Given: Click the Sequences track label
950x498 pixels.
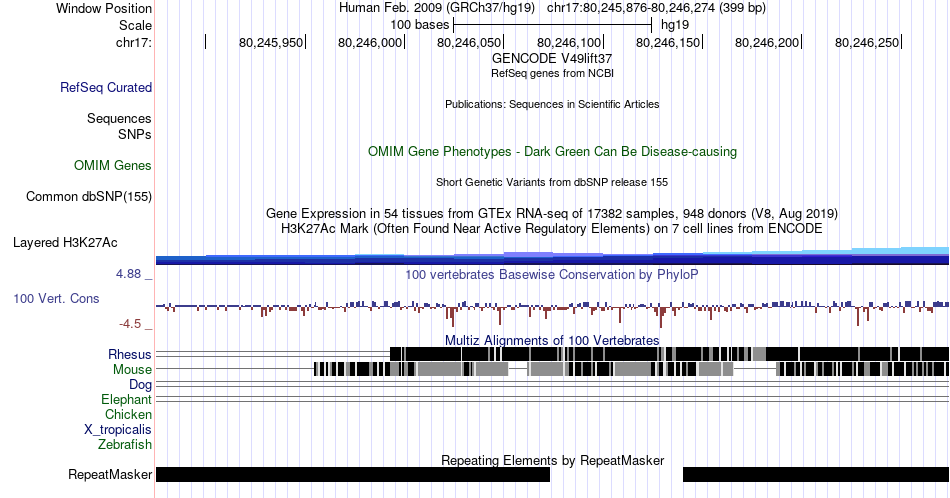Looking at the screenshot, I should pos(119,118).
